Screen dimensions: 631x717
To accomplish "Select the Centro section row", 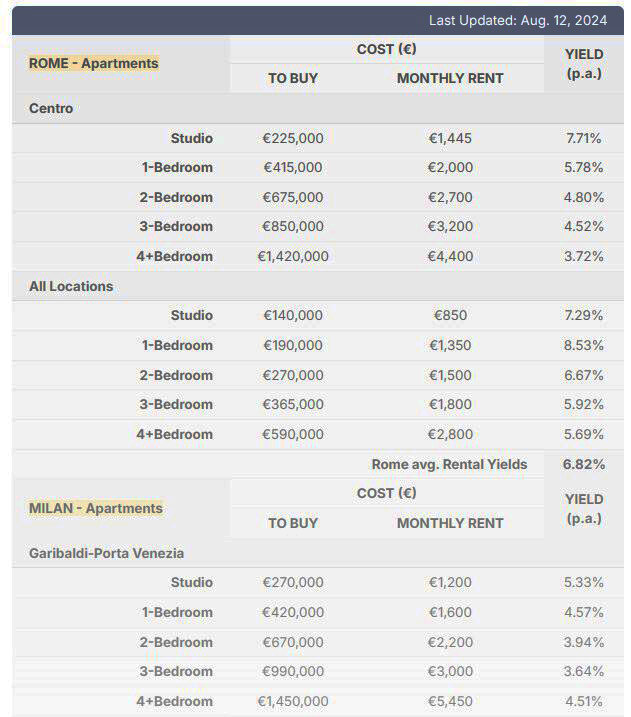I will (x=318, y=108).
